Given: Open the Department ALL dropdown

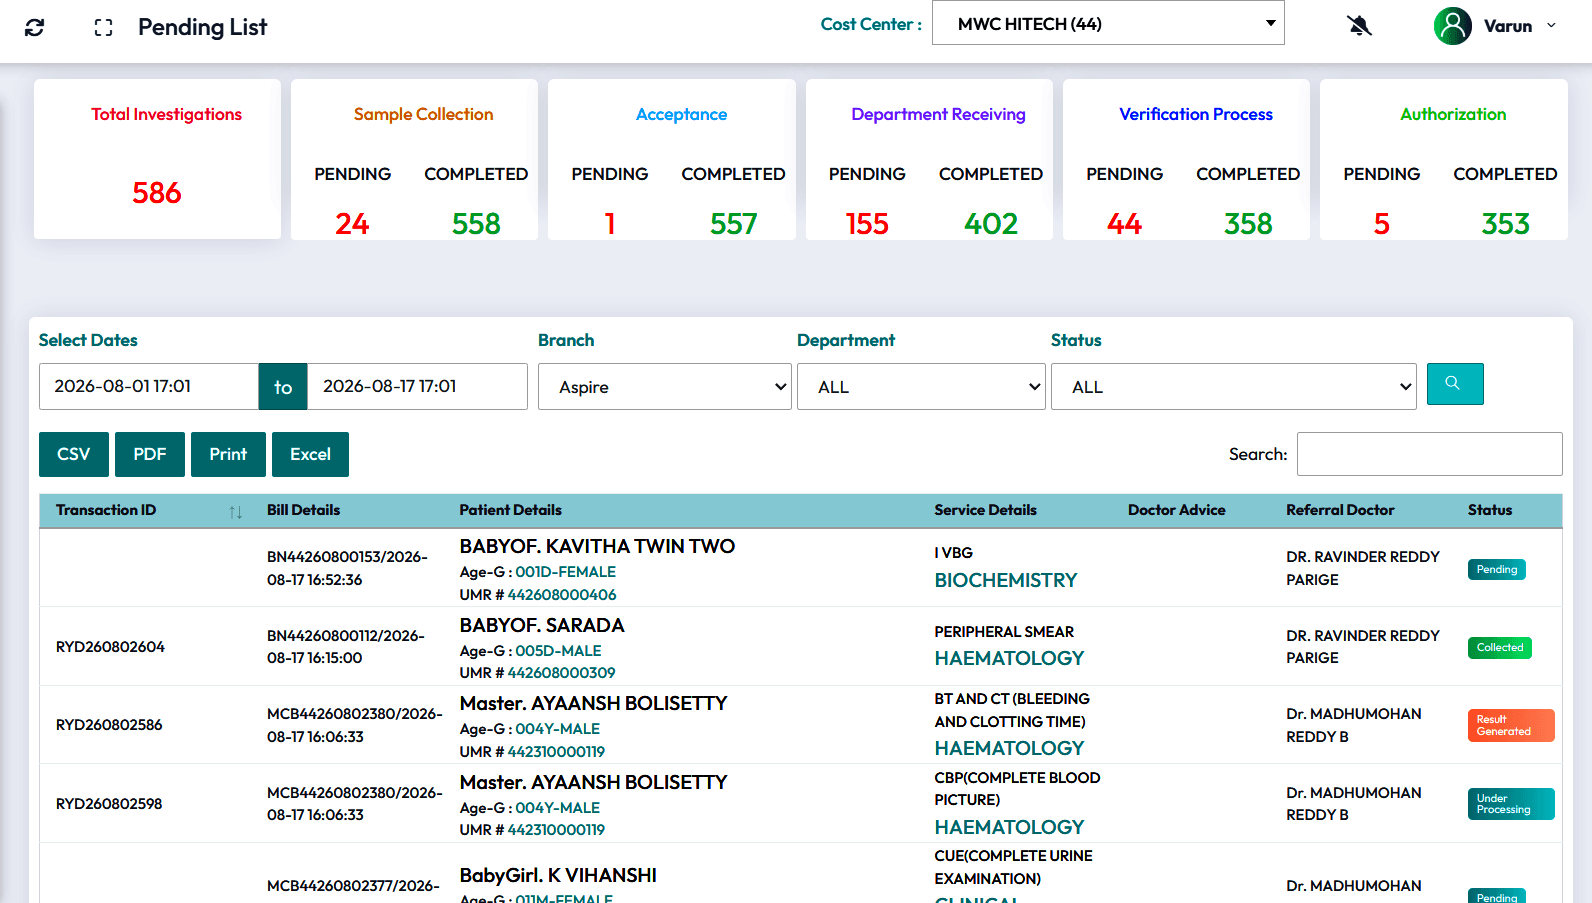Looking at the screenshot, I should point(921,387).
